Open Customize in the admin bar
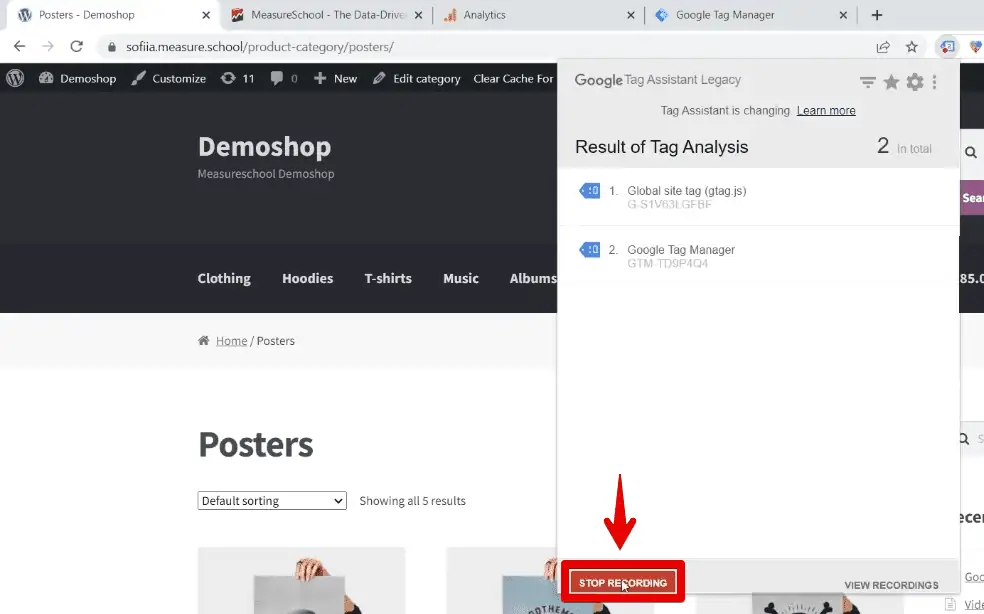984x614 pixels. [x=169, y=78]
